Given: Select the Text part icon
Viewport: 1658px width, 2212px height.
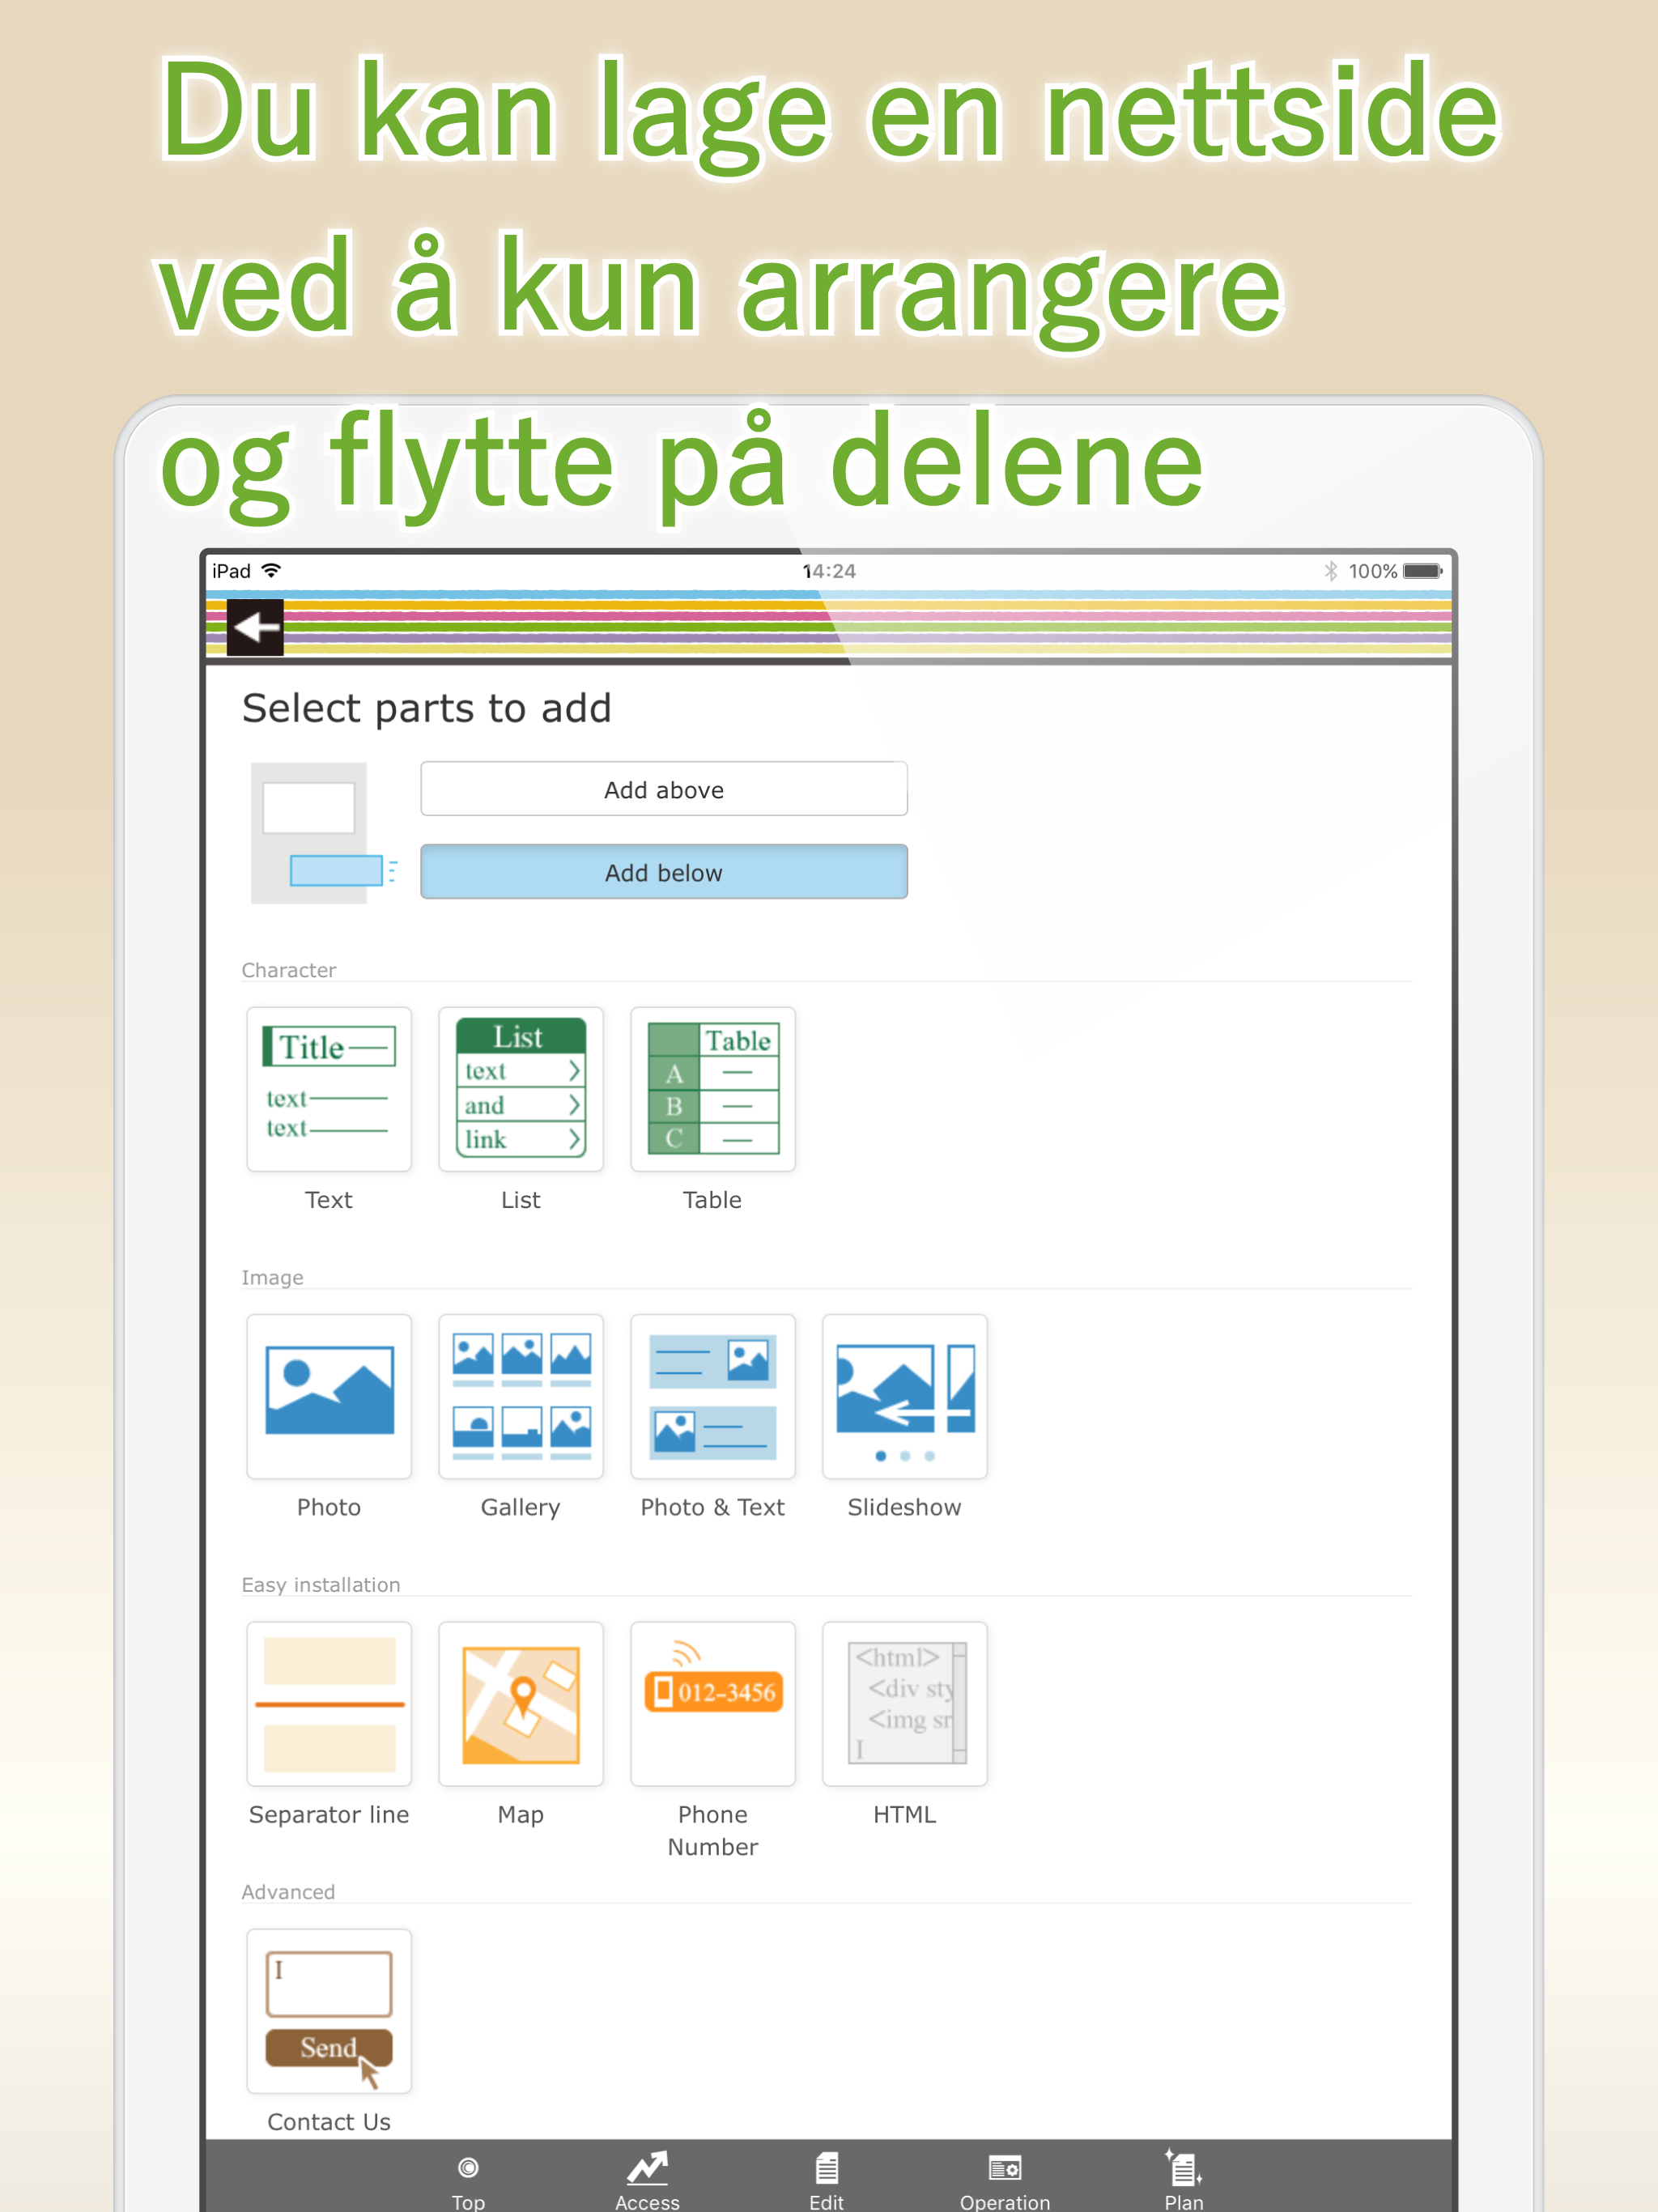Looking at the screenshot, I should [328, 1089].
